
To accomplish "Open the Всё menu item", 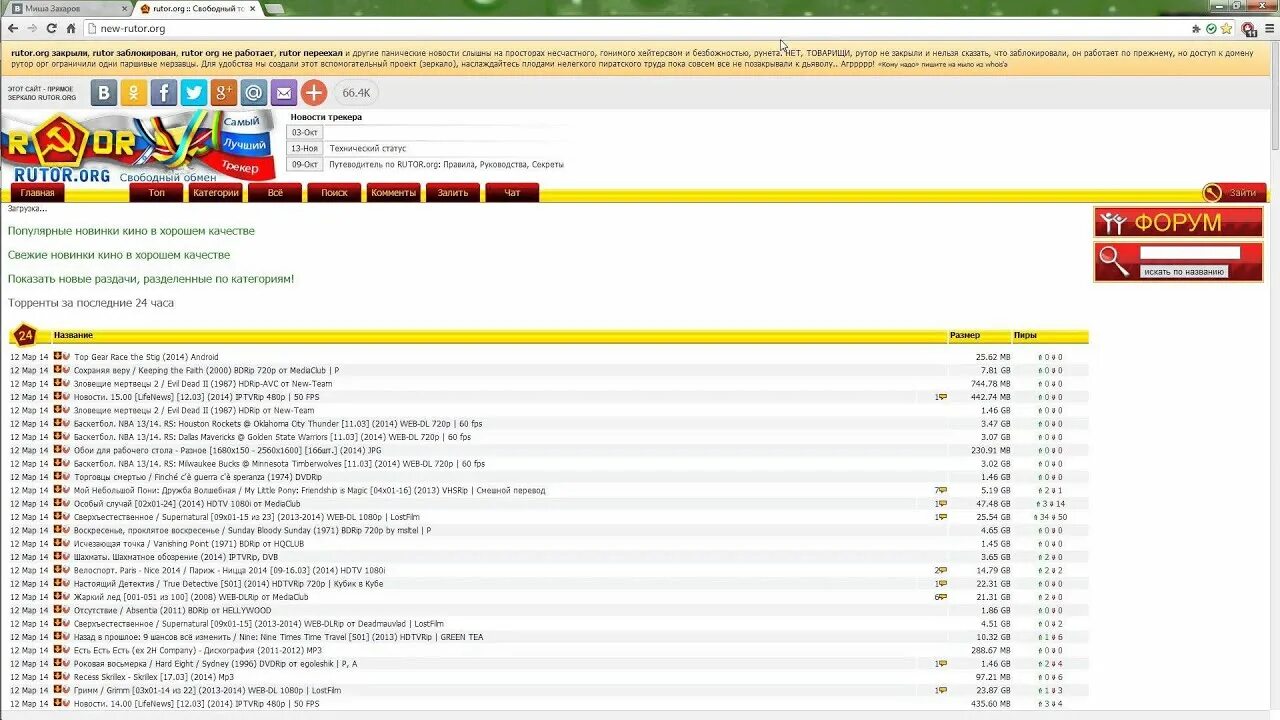I will coord(275,193).
